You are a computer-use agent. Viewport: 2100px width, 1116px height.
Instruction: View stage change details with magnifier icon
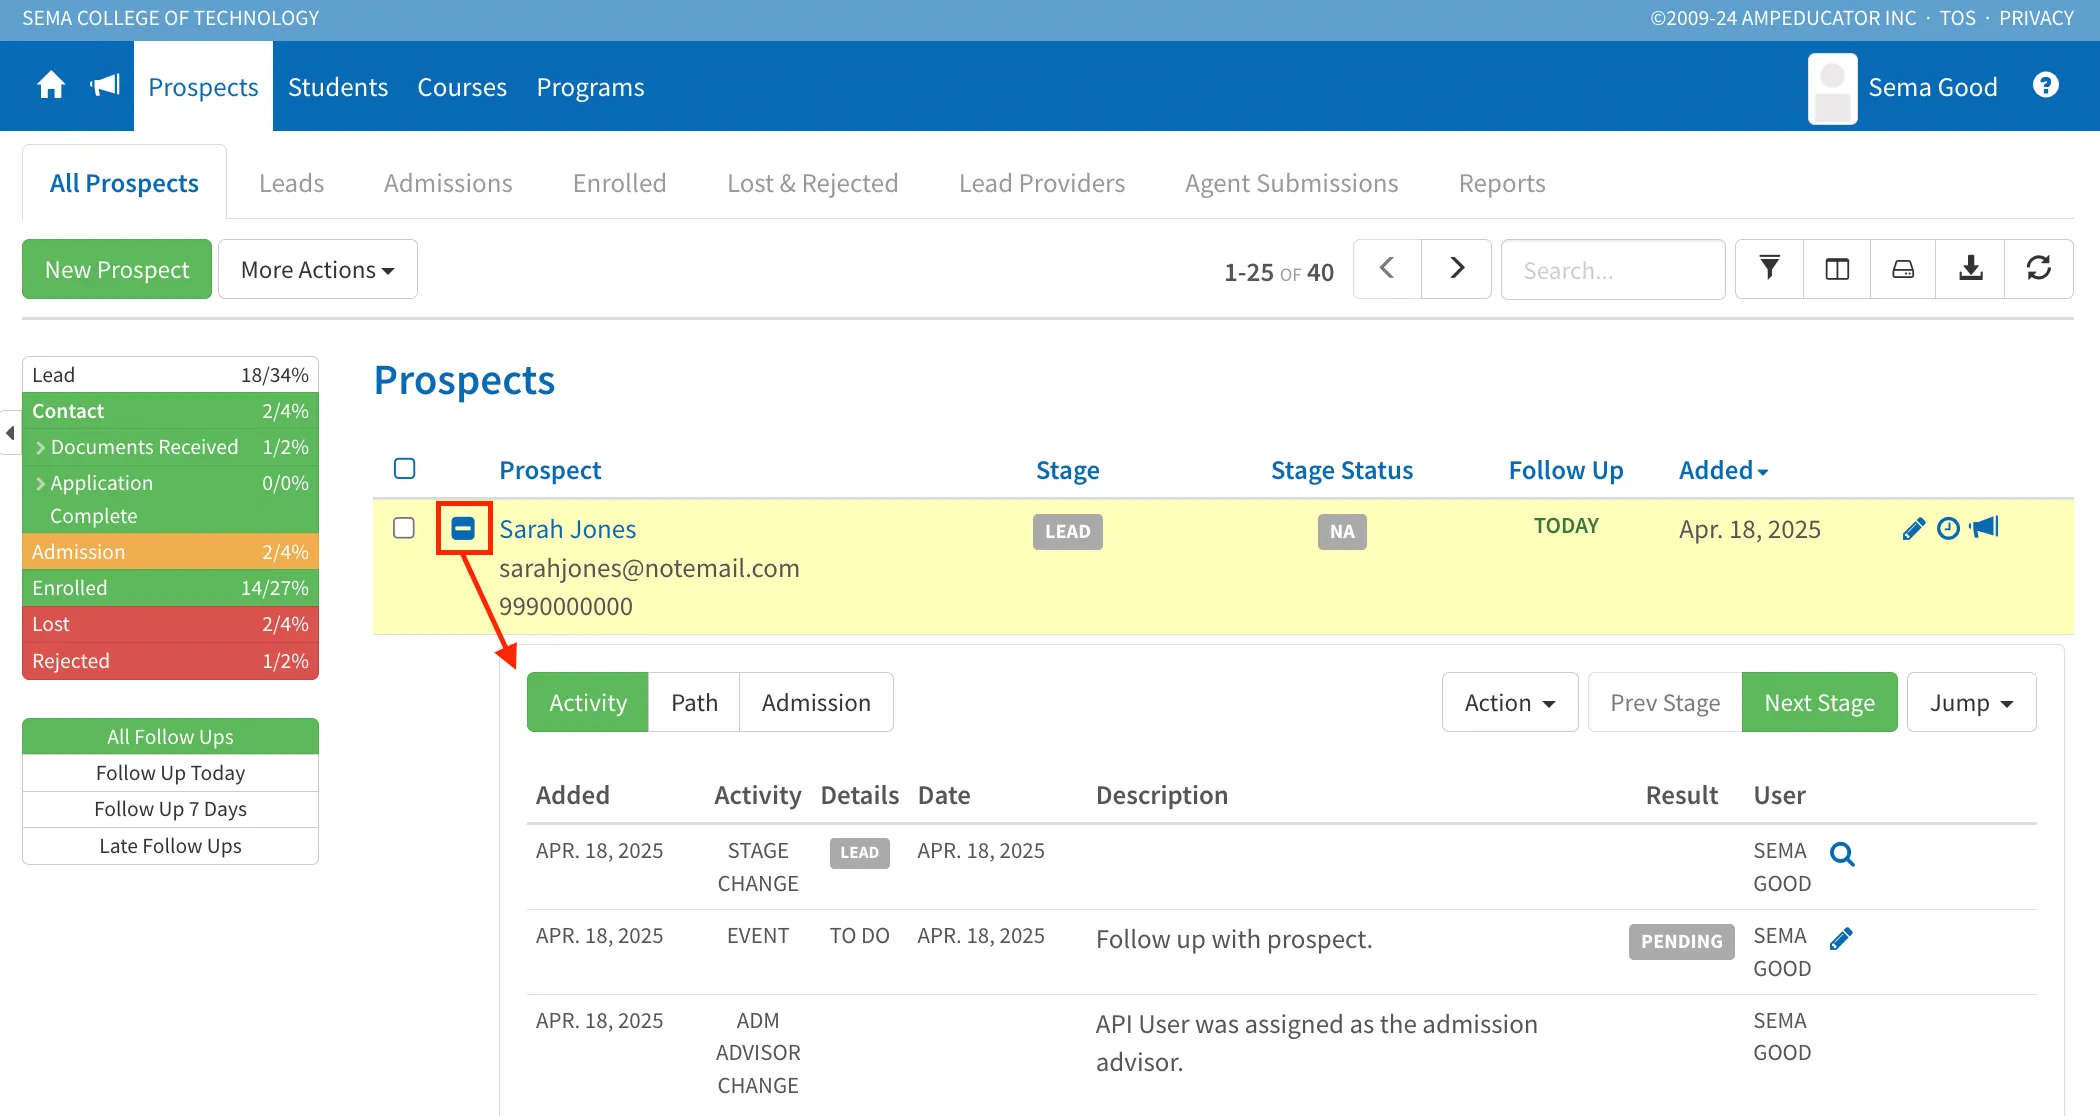pos(1842,854)
